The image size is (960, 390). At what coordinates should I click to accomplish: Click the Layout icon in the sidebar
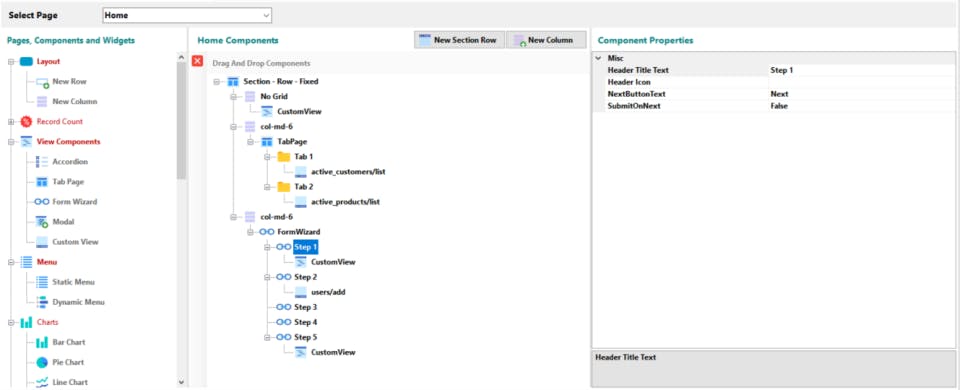coord(26,61)
